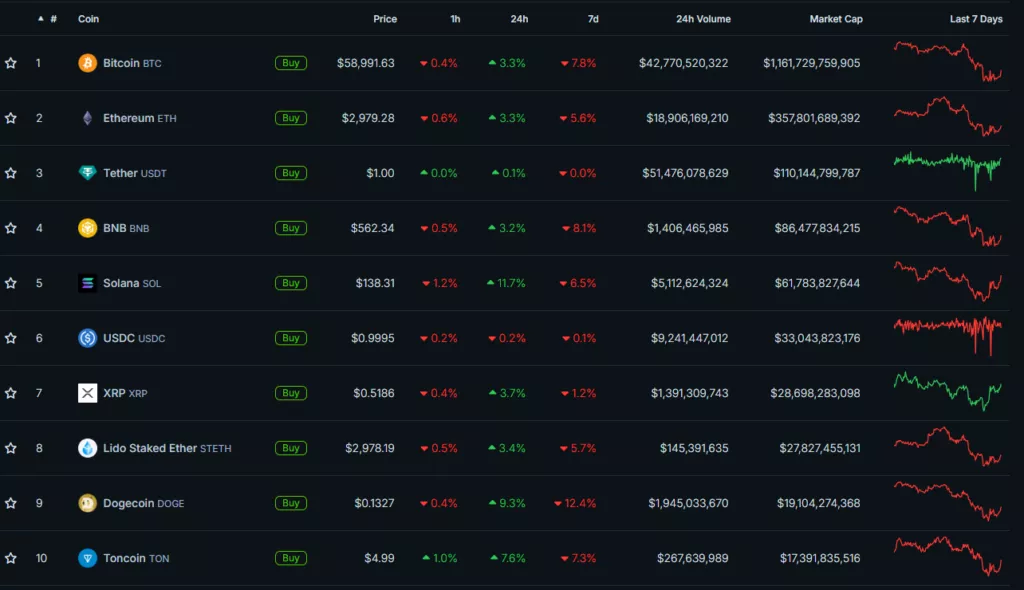Open the USDC coin page link
Screen dimensions: 1024x590
[x=134, y=338]
